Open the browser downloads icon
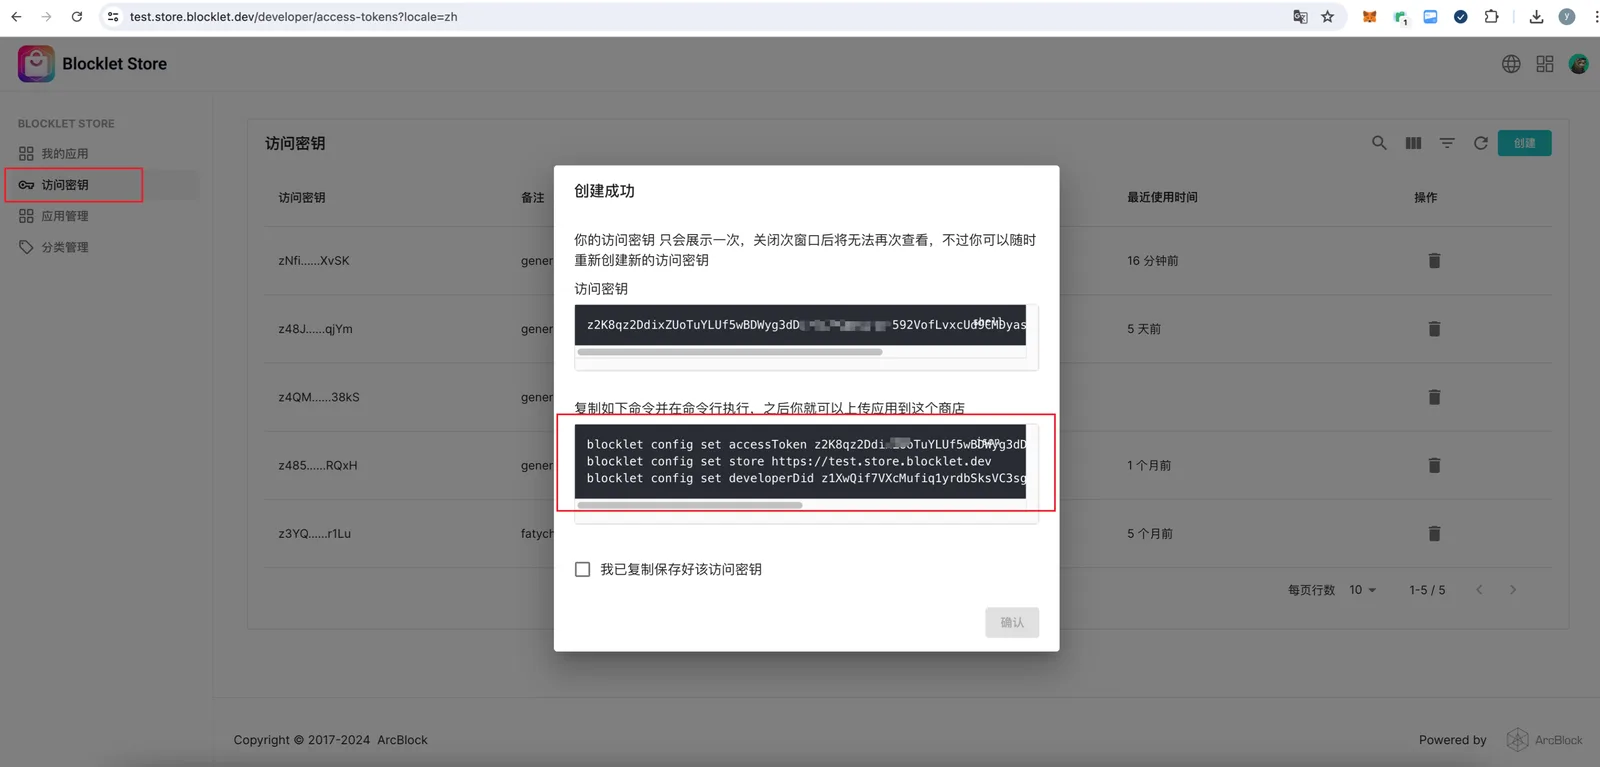Viewport: 1600px width, 767px height. click(1537, 17)
